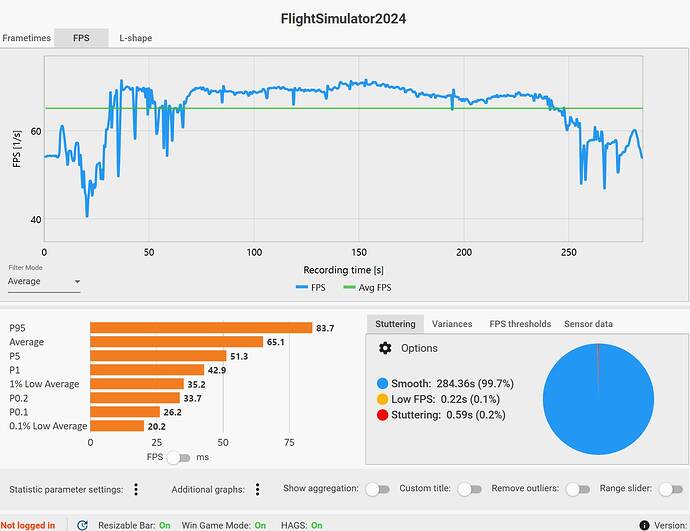The height and width of the screenshot is (531, 690).
Task: Open the Variances tab
Action: (x=452, y=324)
